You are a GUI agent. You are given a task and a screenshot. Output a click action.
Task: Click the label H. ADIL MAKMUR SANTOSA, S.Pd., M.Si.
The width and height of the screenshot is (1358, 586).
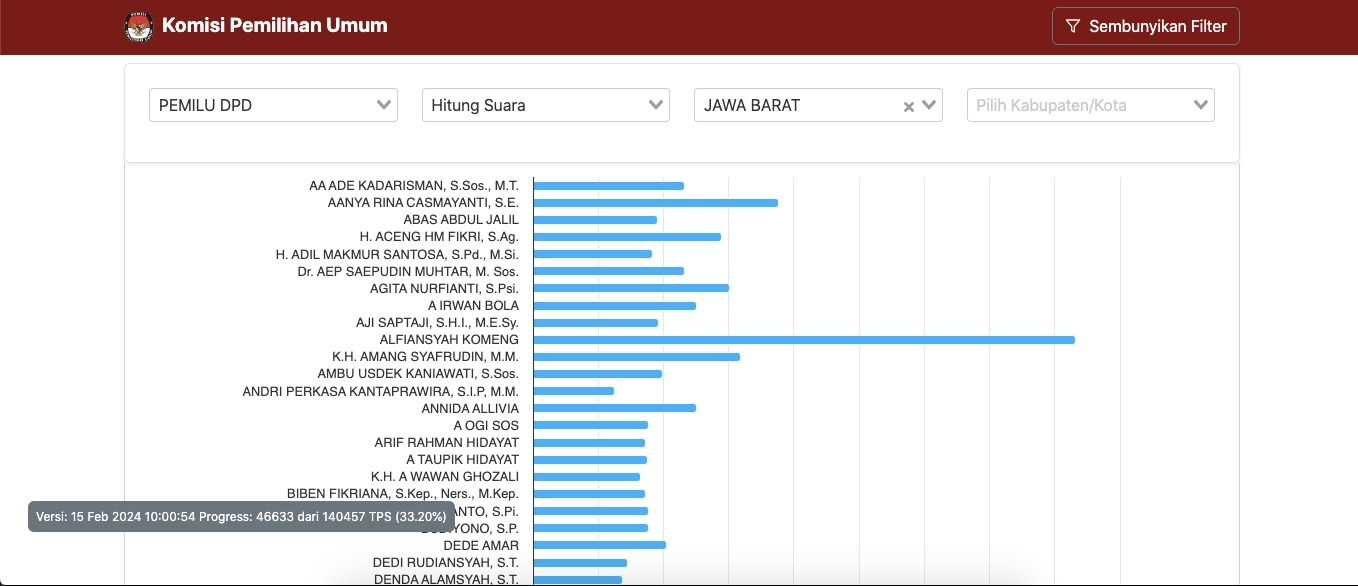pyautogui.click(x=397, y=254)
